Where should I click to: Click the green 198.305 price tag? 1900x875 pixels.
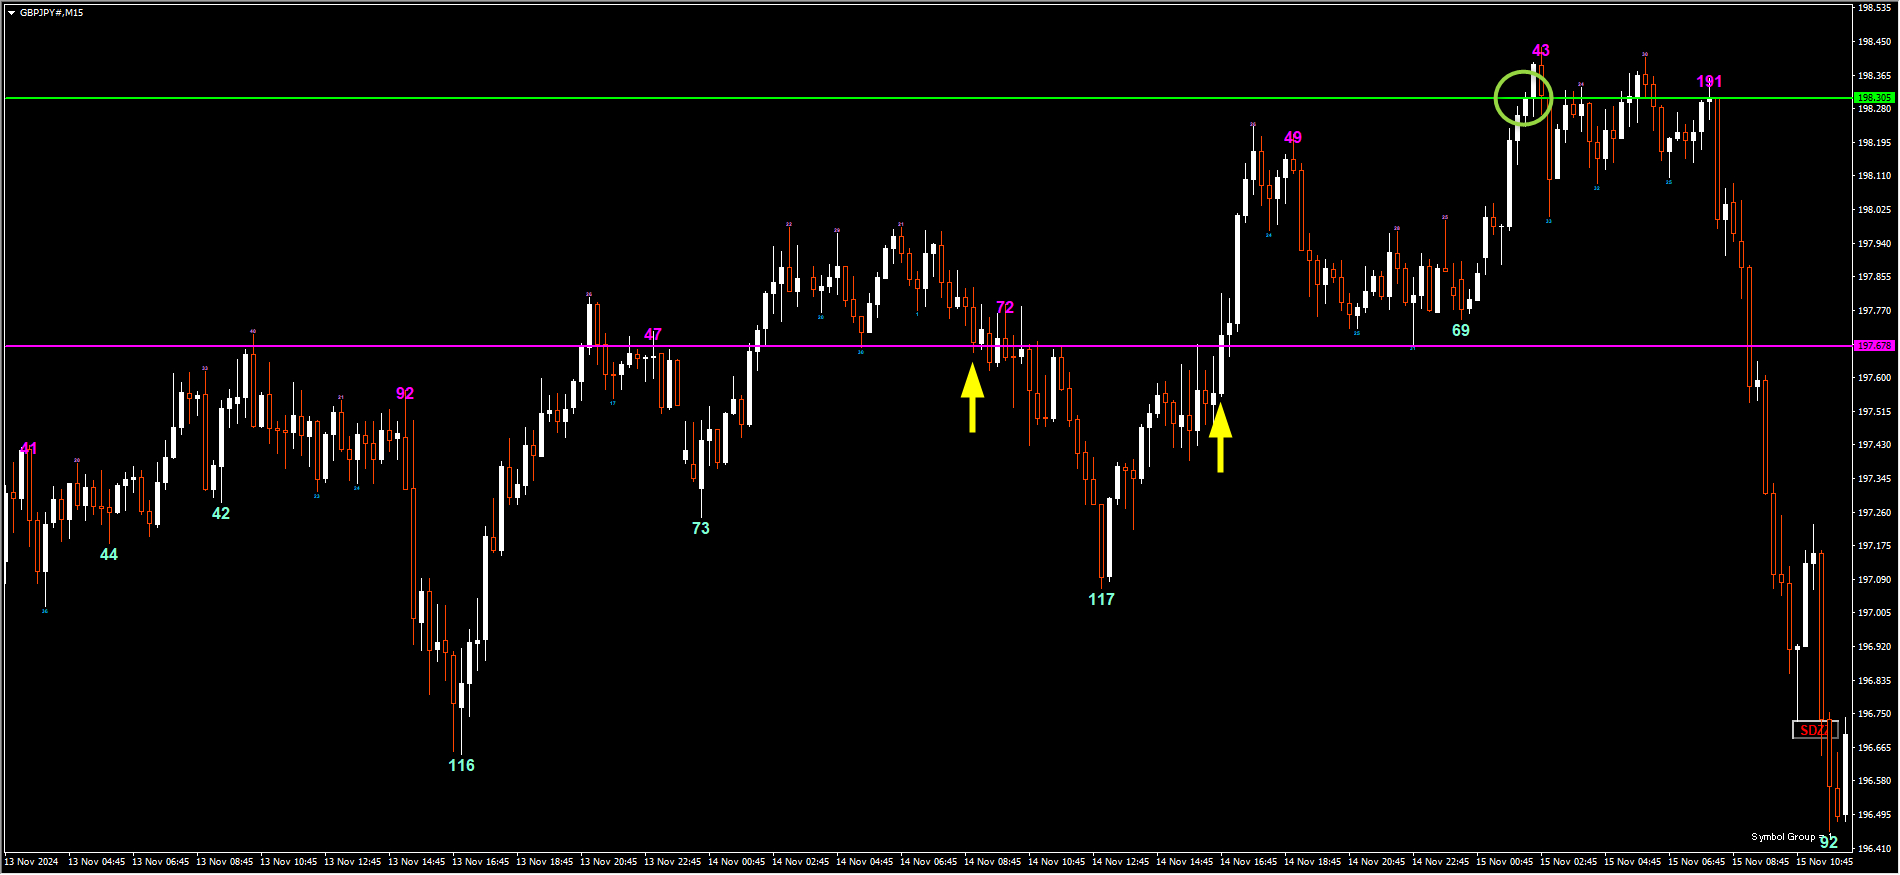1874,98
